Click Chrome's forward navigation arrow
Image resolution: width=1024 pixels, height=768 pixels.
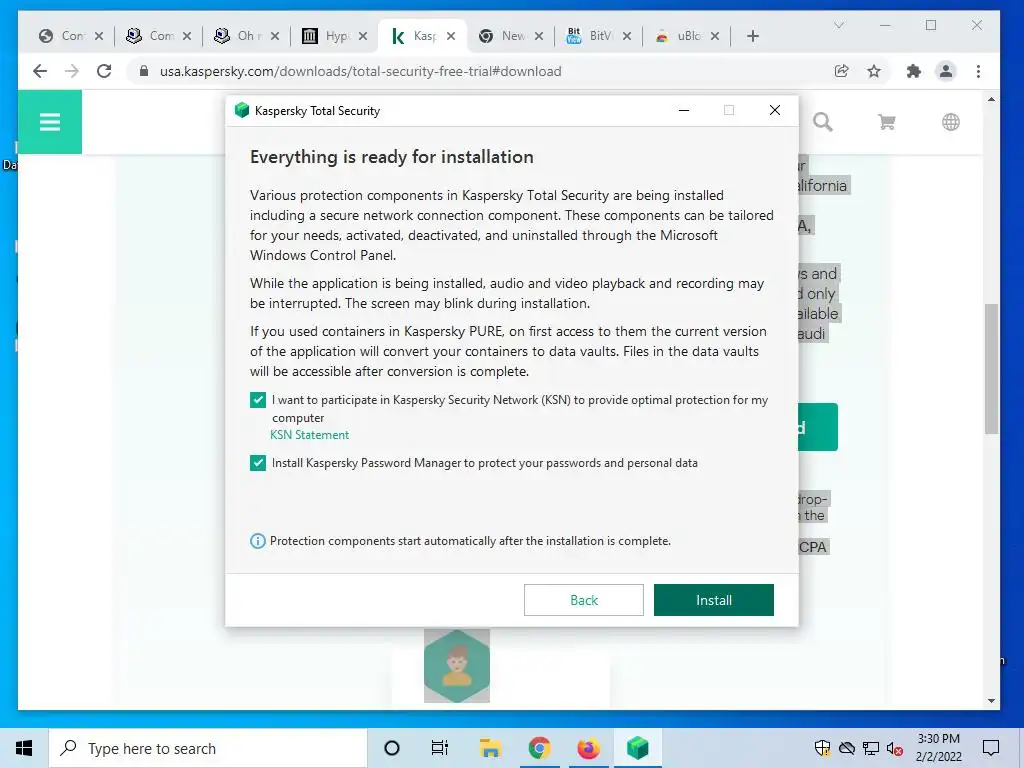point(72,71)
